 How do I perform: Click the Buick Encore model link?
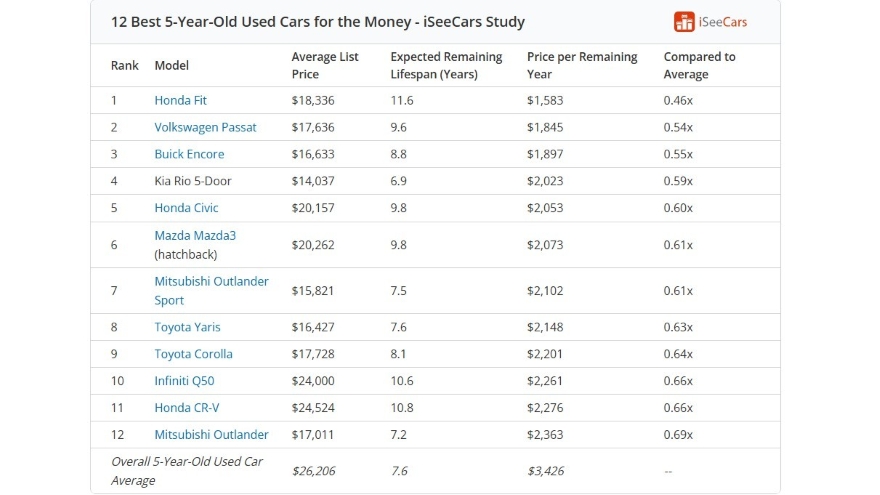pos(189,154)
